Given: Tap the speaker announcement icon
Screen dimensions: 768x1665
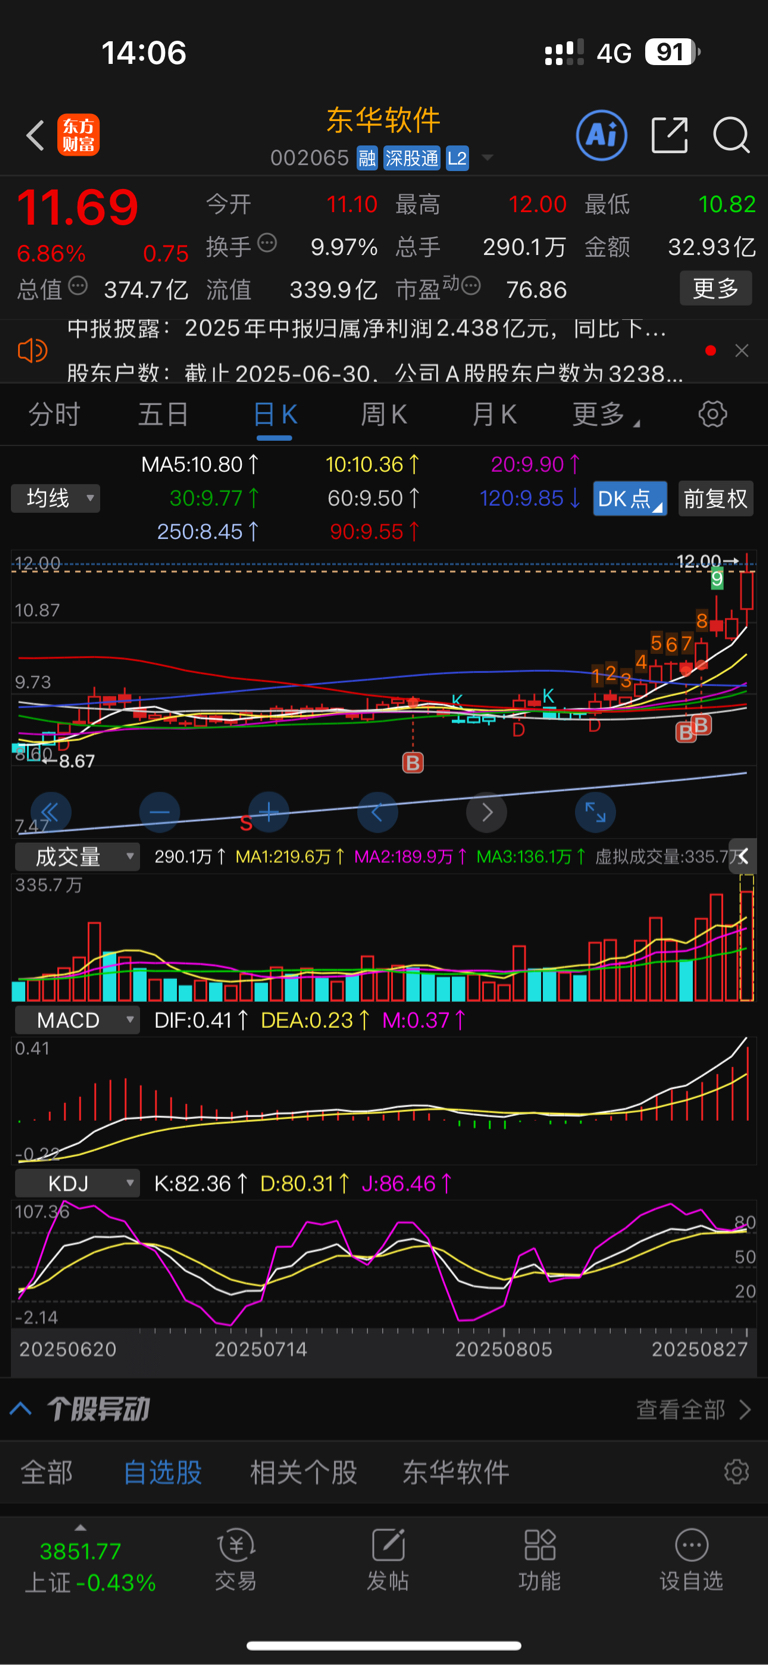Looking at the screenshot, I should 32,350.
